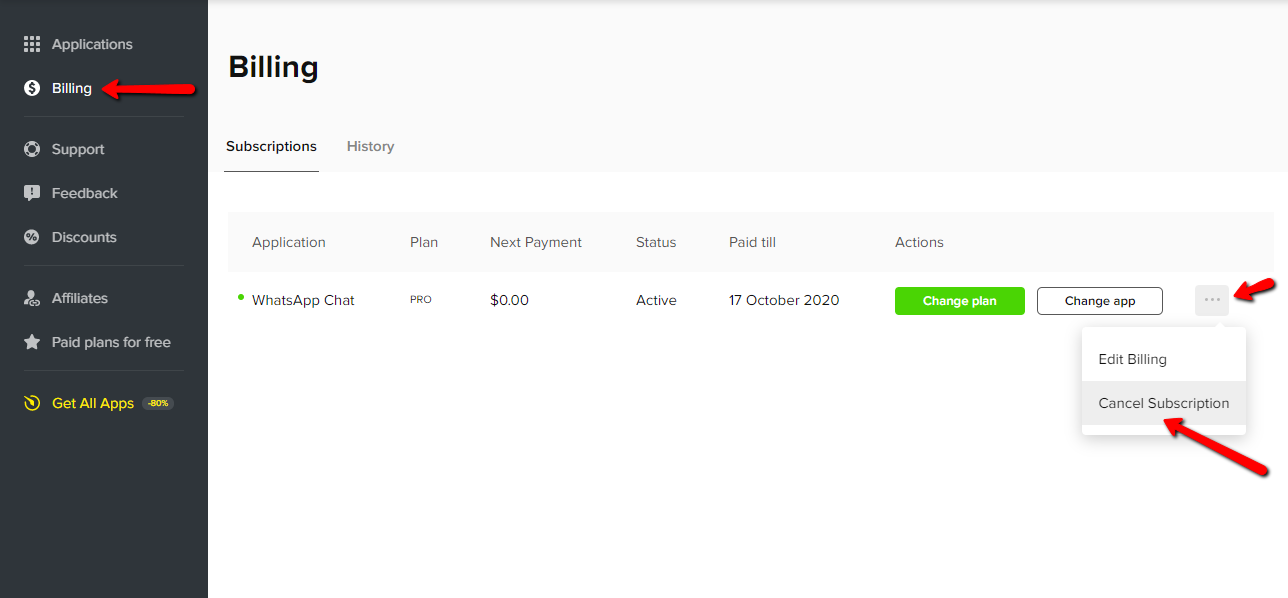The image size is (1288, 598).
Task: Click the Get All Apps yellow icon
Action: [x=32, y=403]
